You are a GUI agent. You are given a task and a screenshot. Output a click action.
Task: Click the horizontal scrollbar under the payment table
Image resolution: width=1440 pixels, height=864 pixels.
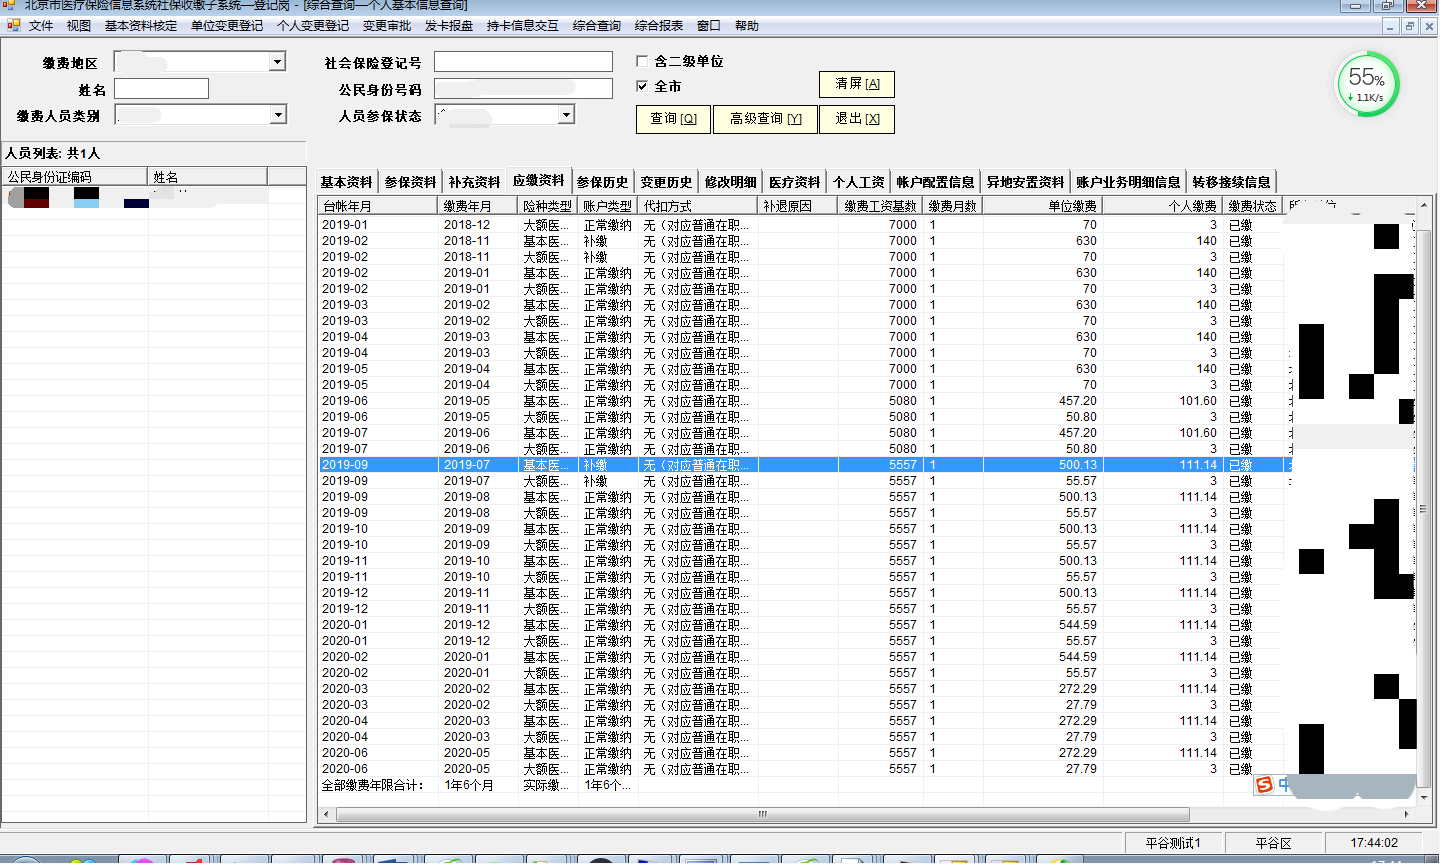[763, 814]
